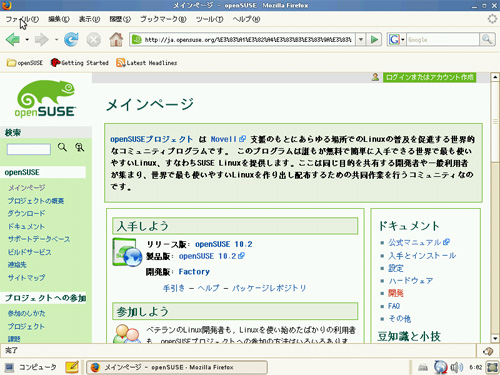Open the release openSUSE 10.2 link
The height and width of the screenshot is (375, 500).
click(224, 244)
